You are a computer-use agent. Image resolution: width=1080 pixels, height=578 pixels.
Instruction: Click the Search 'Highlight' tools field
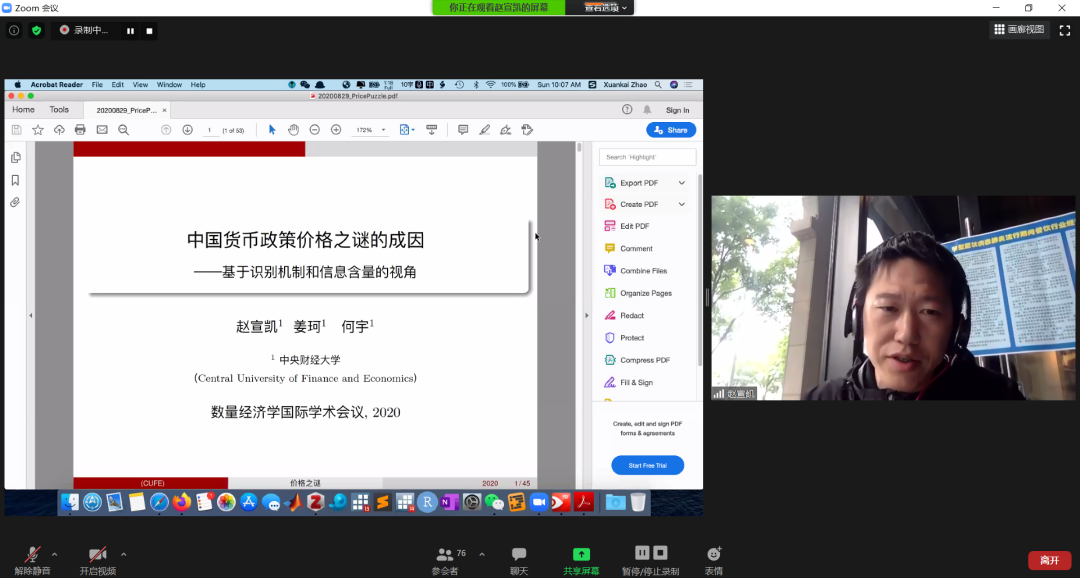click(647, 157)
